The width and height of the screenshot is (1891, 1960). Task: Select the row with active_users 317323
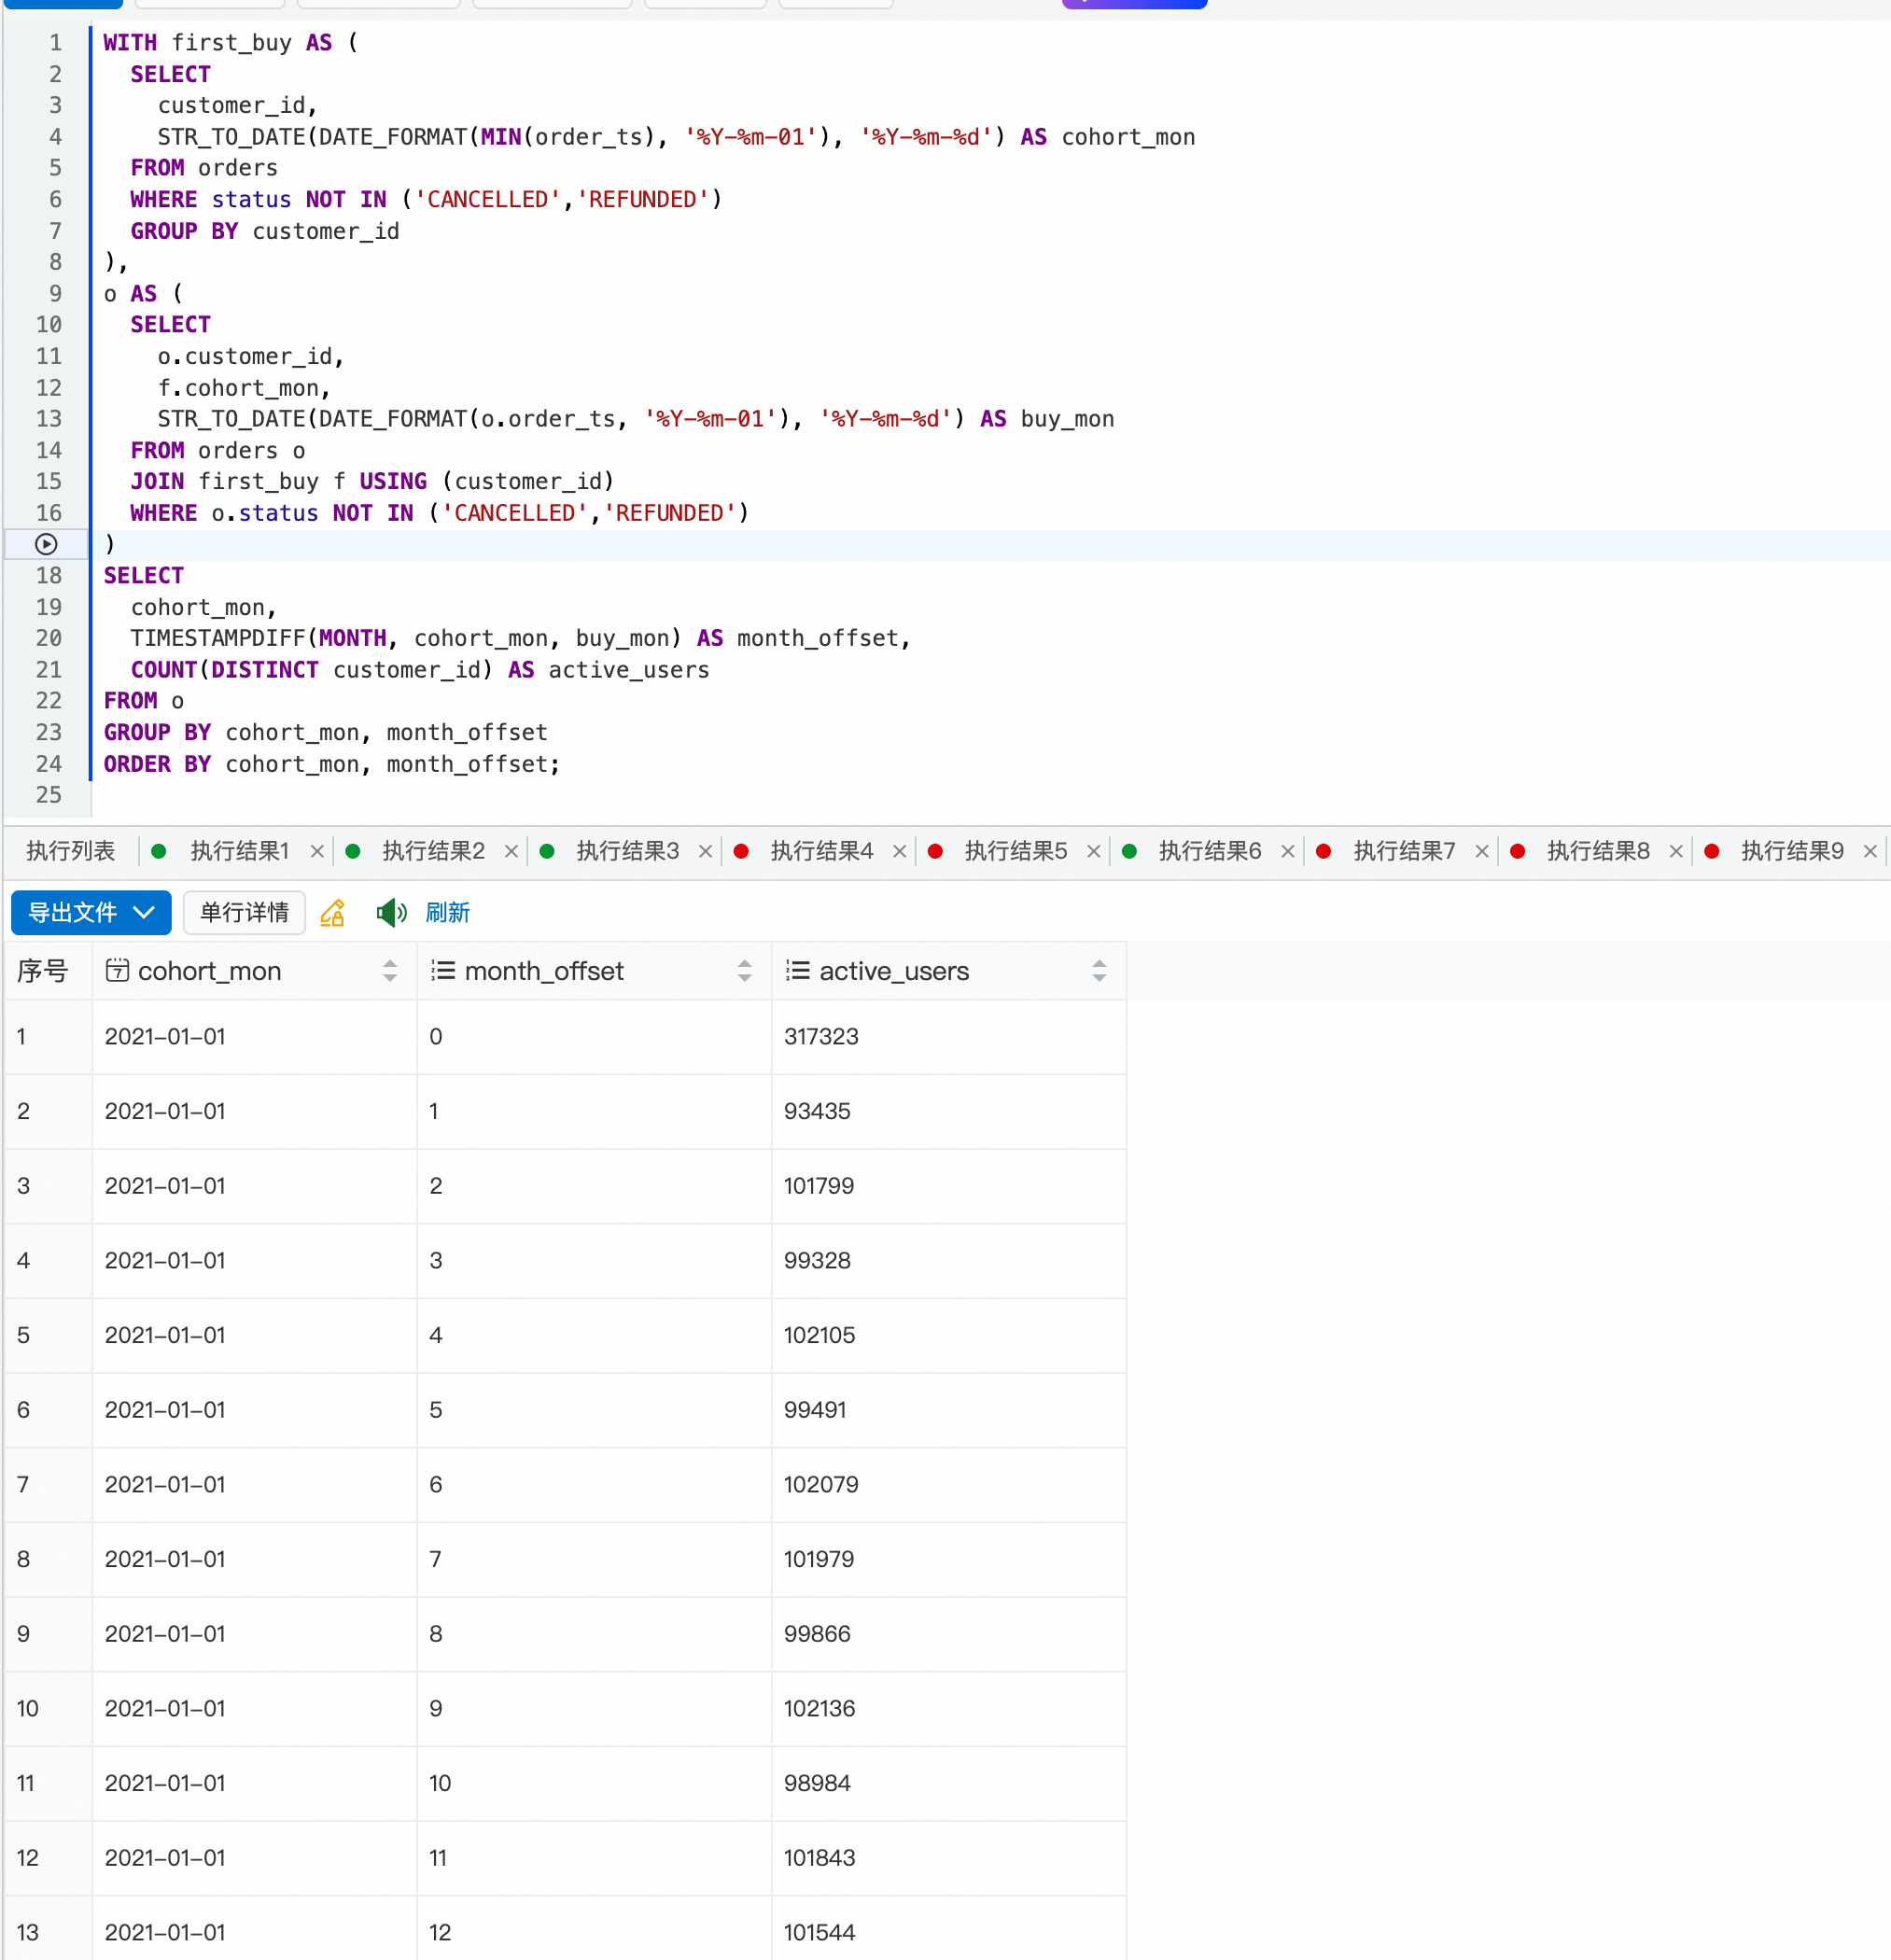(x=820, y=1036)
